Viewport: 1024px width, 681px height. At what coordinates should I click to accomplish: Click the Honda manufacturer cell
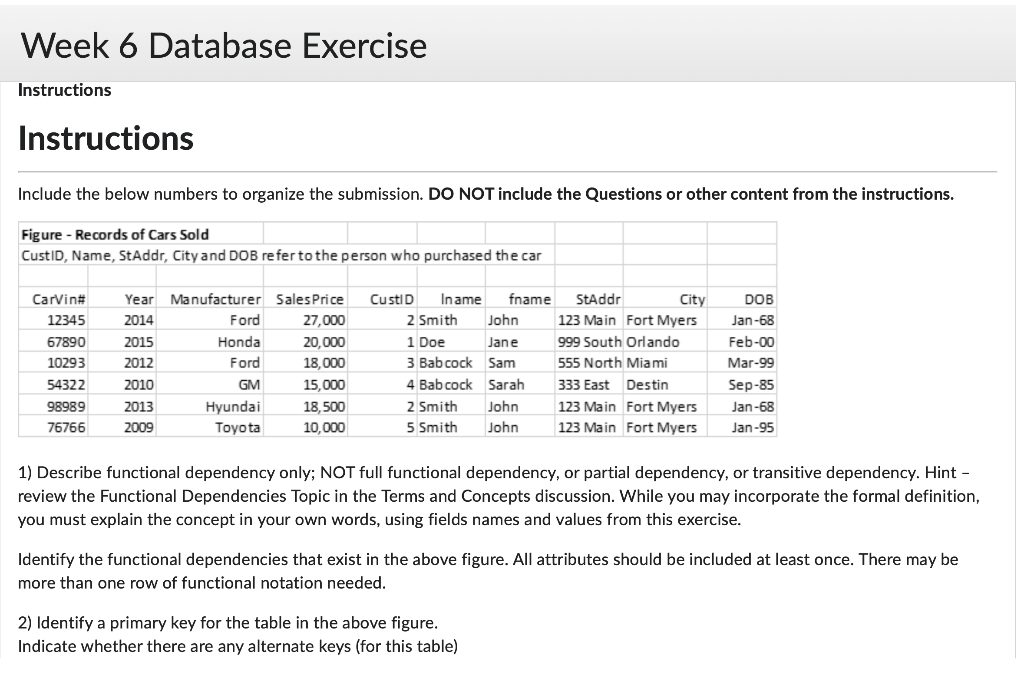(239, 342)
